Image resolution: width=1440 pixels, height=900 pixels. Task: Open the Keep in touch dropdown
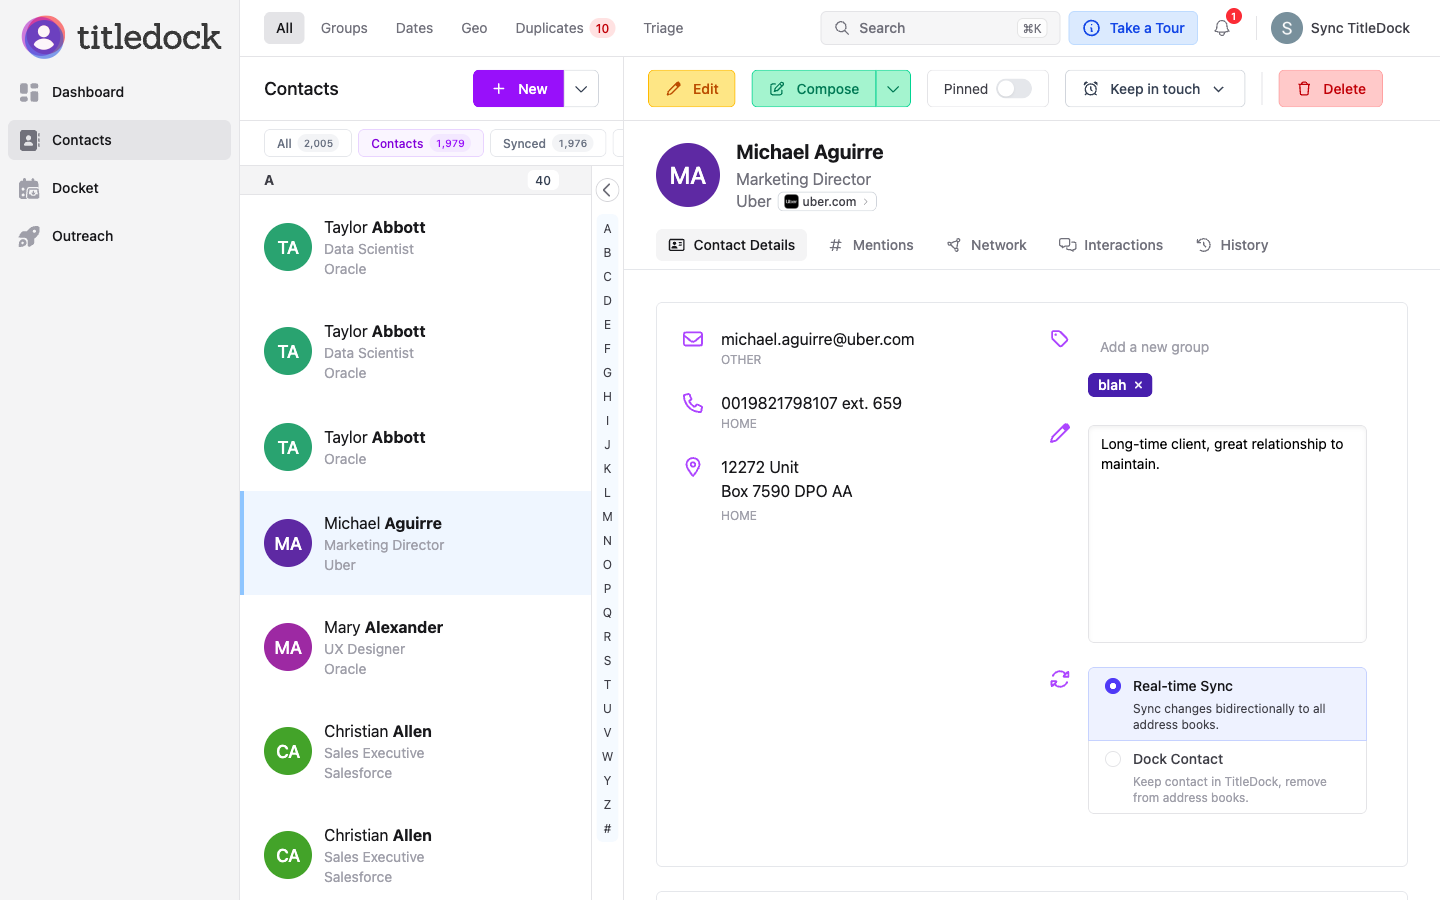1155,89
